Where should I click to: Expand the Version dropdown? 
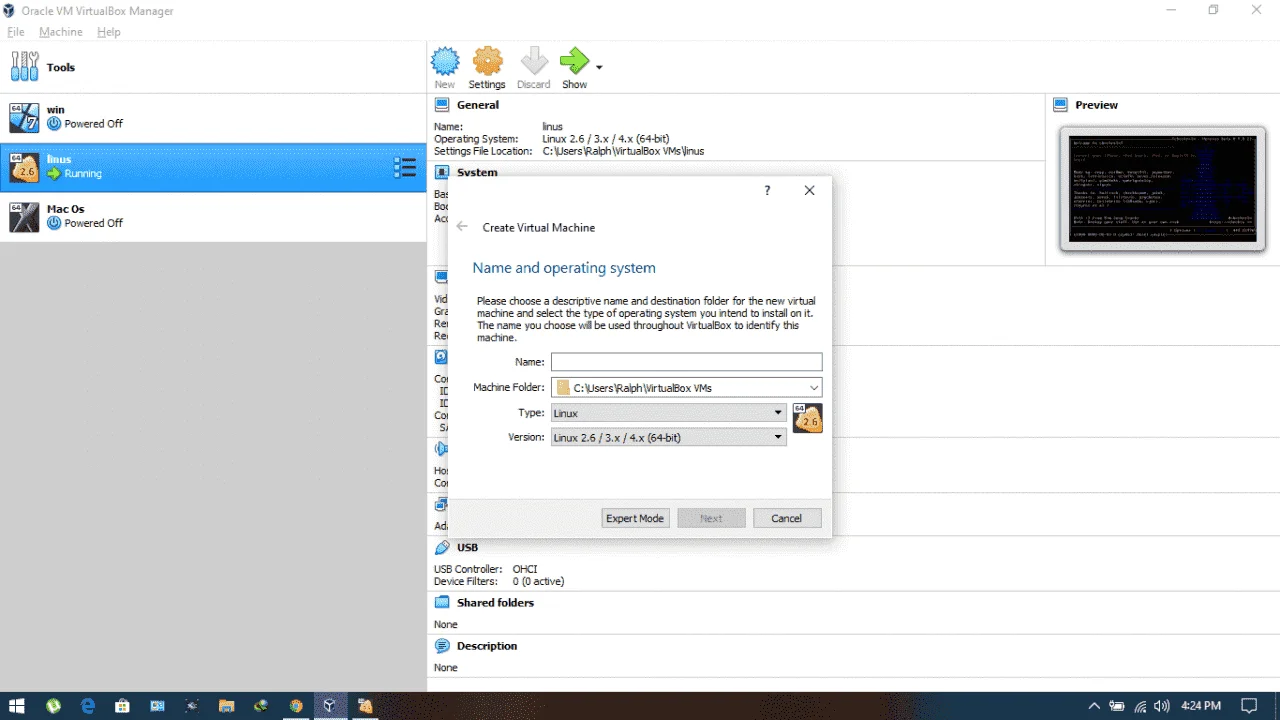click(x=668, y=437)
